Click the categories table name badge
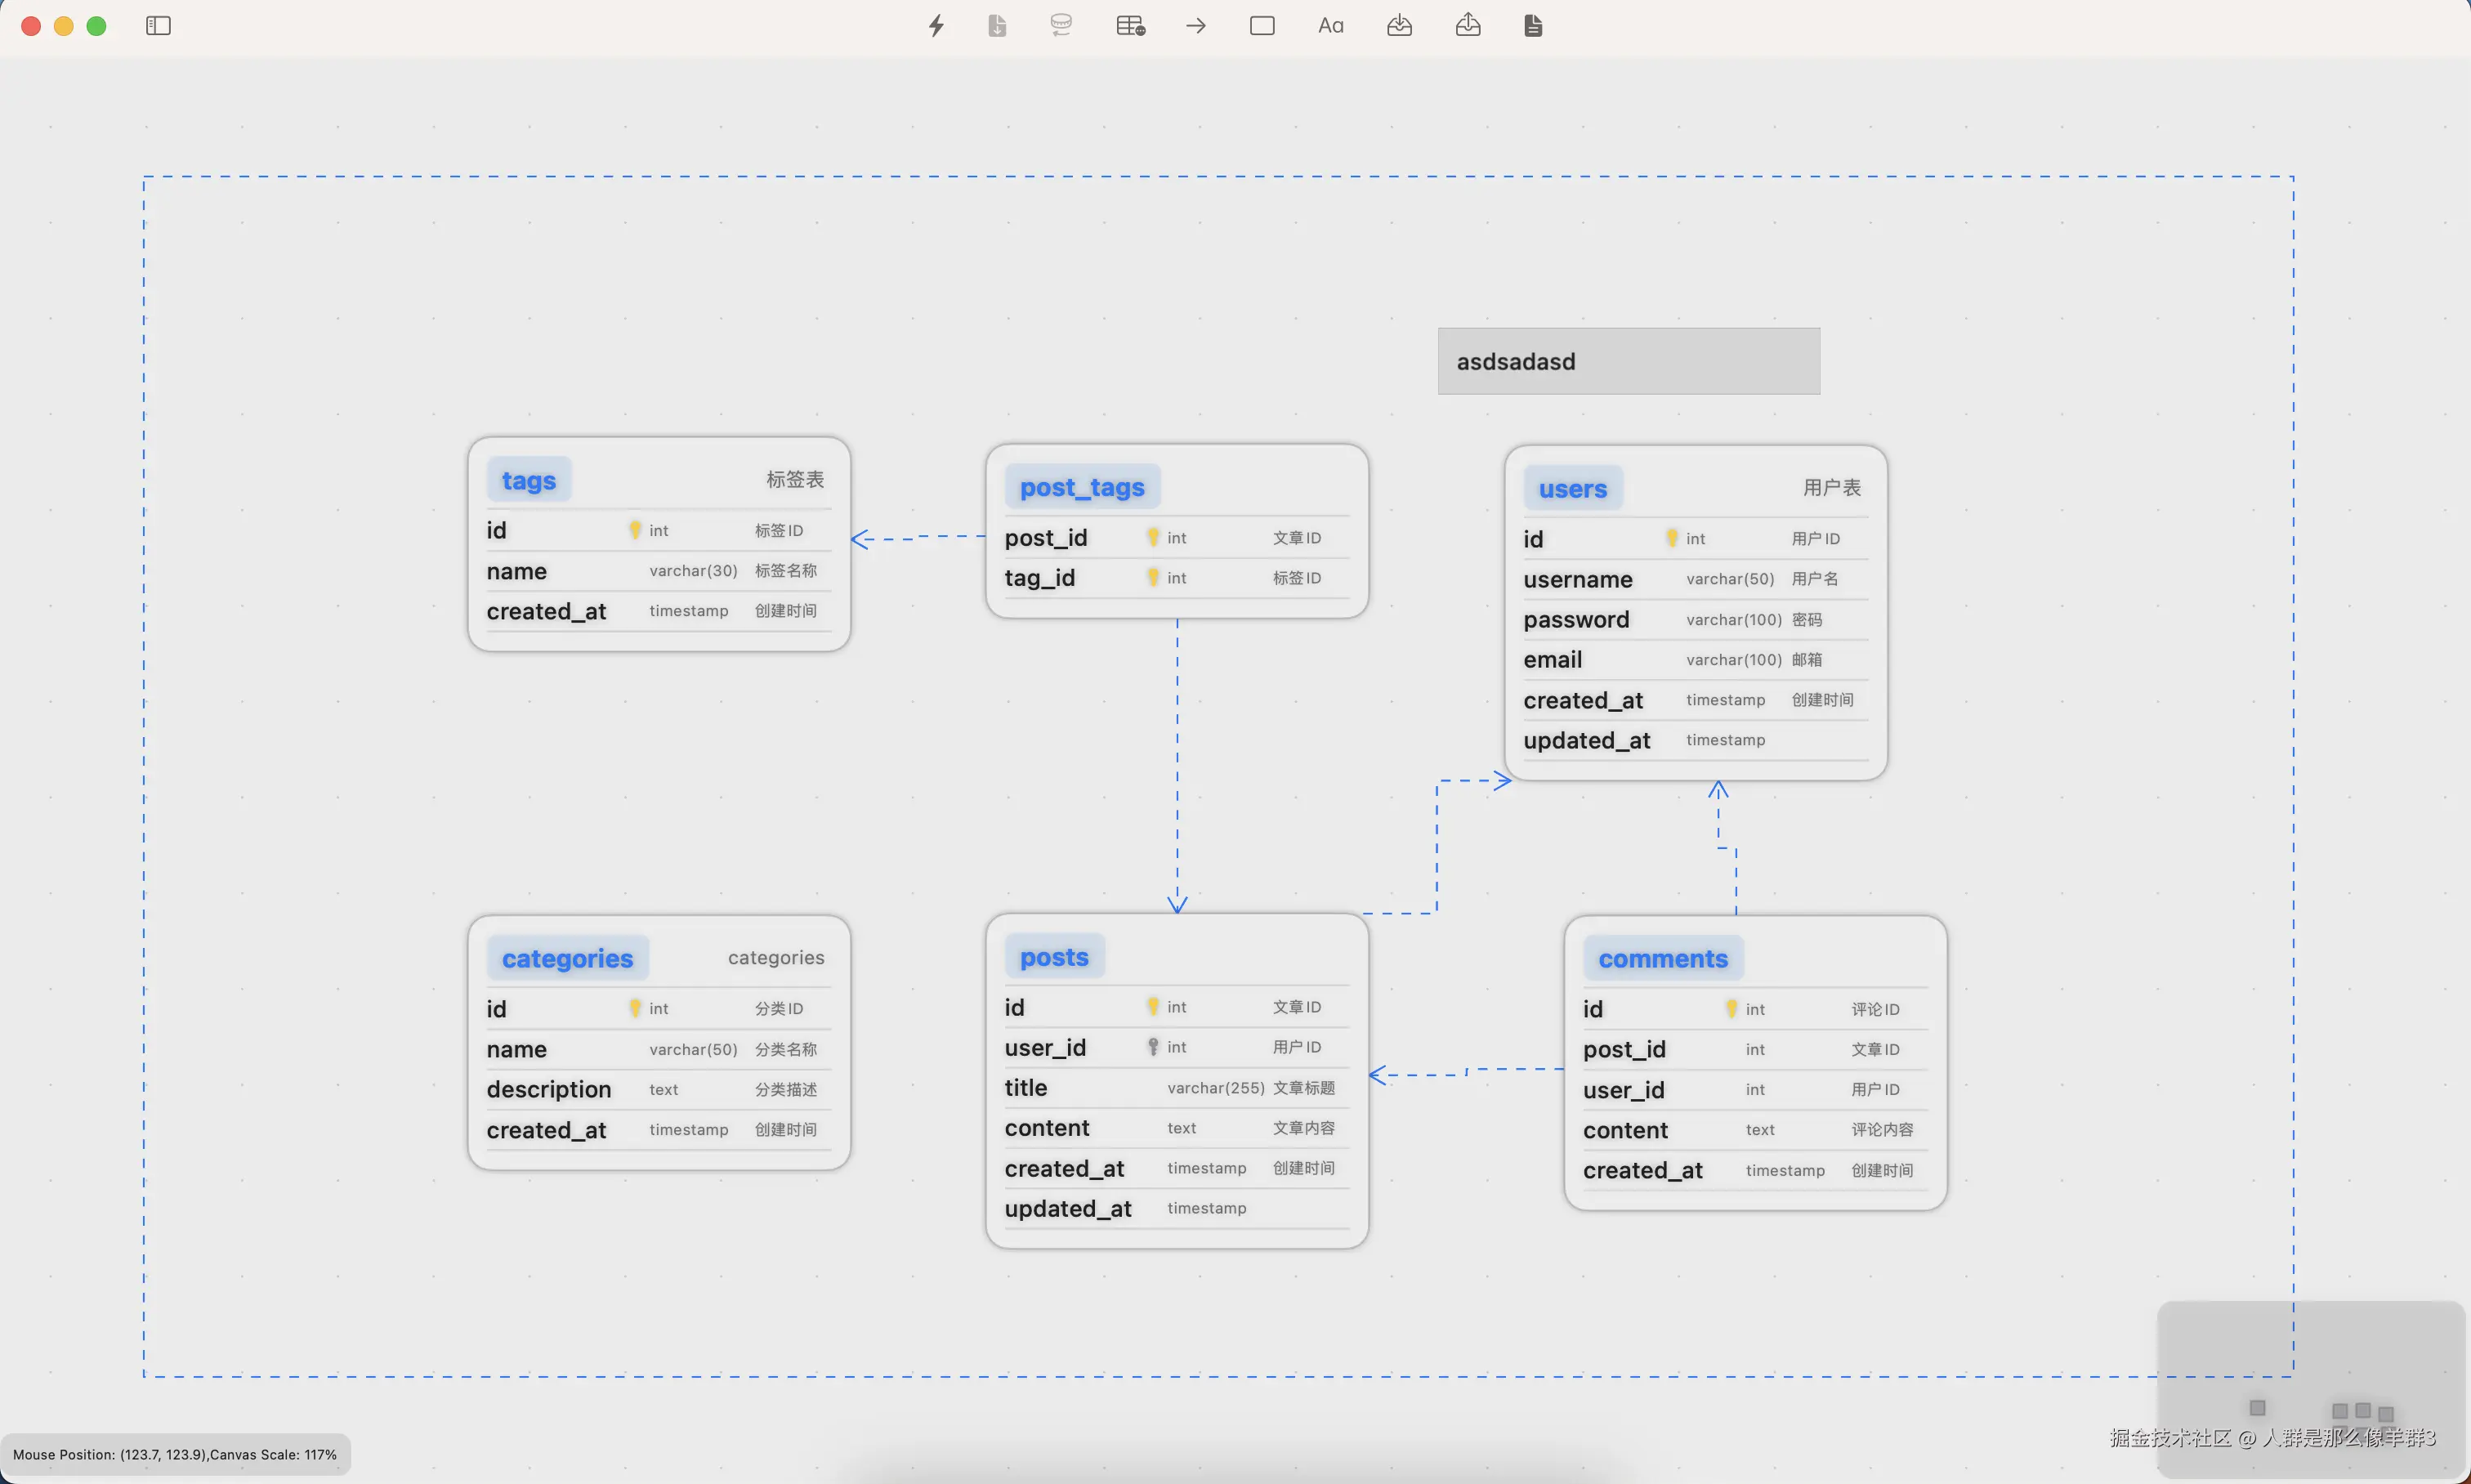The height and width of the screenshot is (1484, 2471). 567,959
